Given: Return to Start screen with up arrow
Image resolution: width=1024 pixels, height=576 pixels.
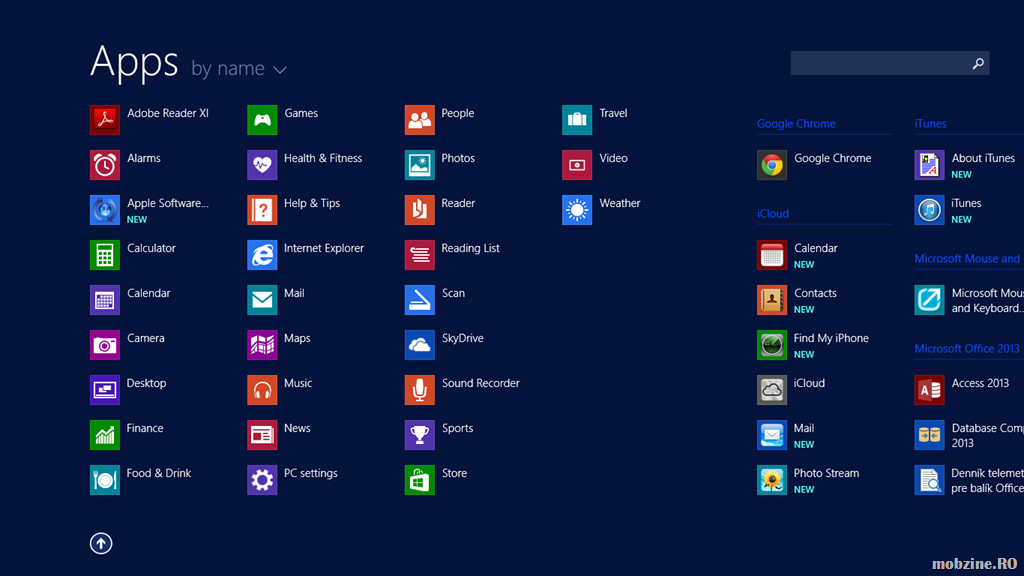Looking at the screenshot, I should 101,543.
